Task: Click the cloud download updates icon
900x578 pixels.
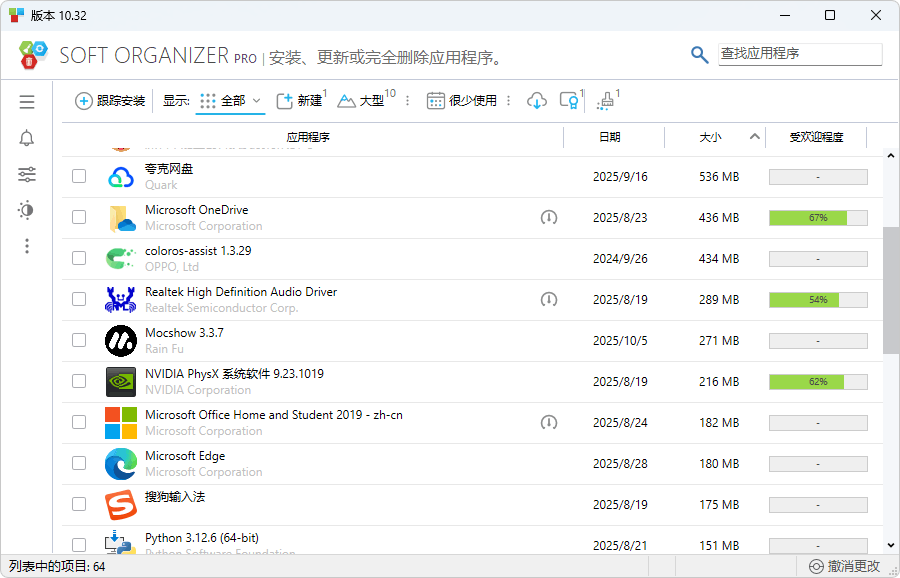Action: click(537, 100)
